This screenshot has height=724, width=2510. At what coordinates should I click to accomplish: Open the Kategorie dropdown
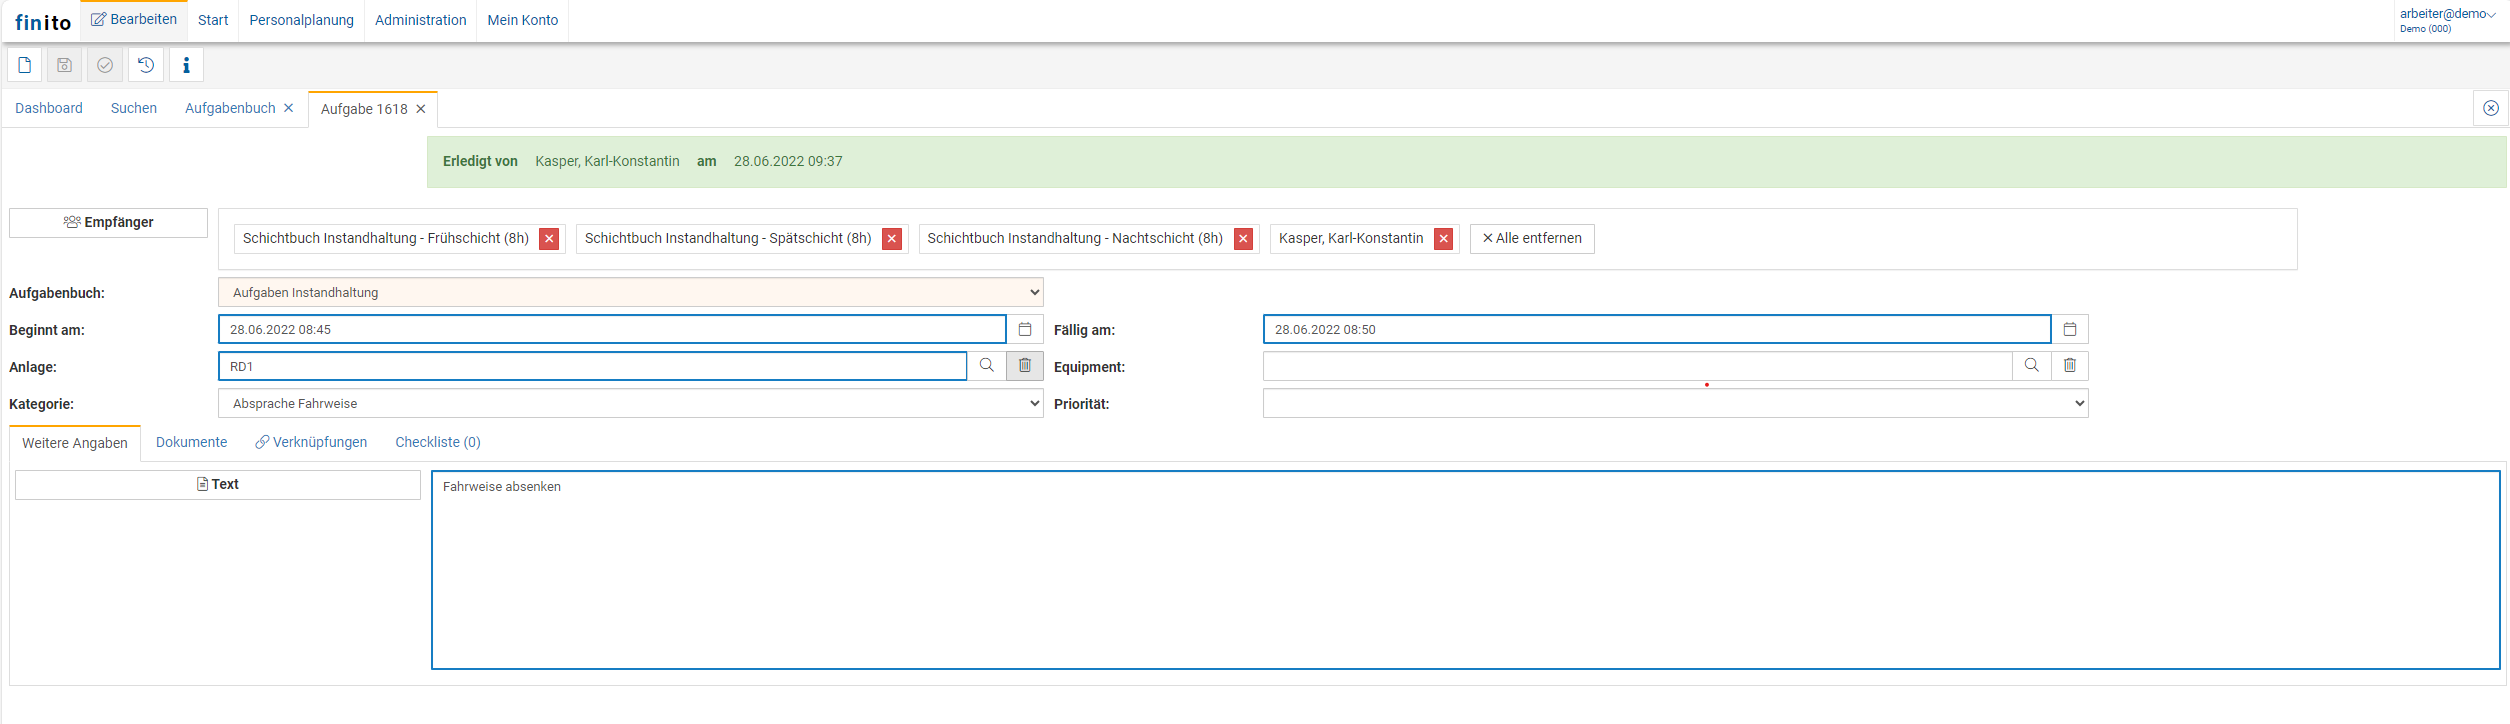click(630, 404)
